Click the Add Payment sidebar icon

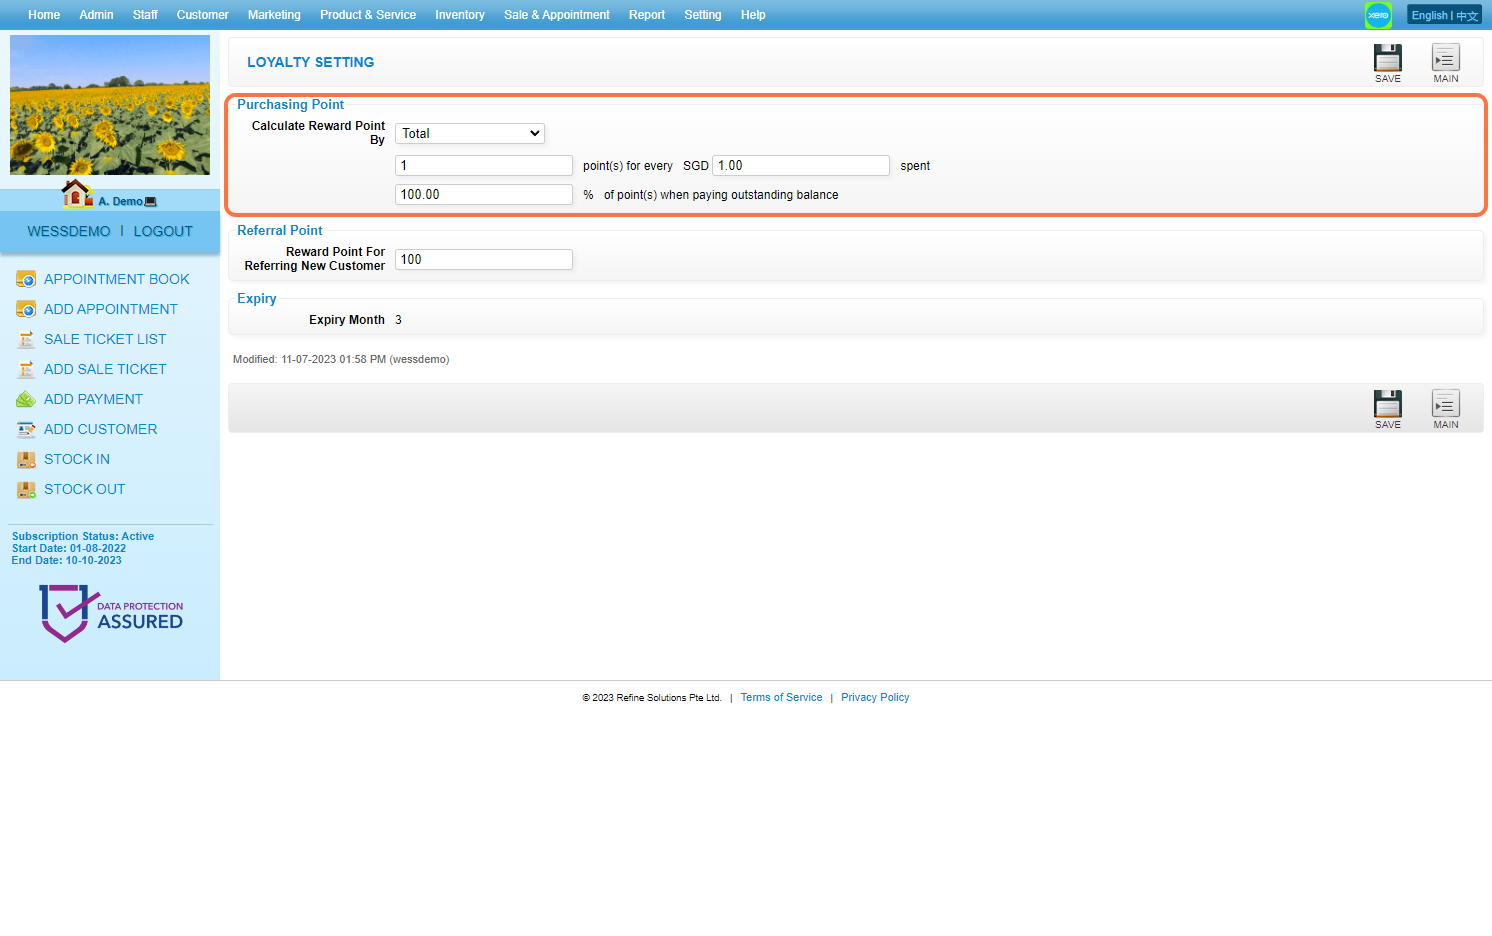click(26, 399)
